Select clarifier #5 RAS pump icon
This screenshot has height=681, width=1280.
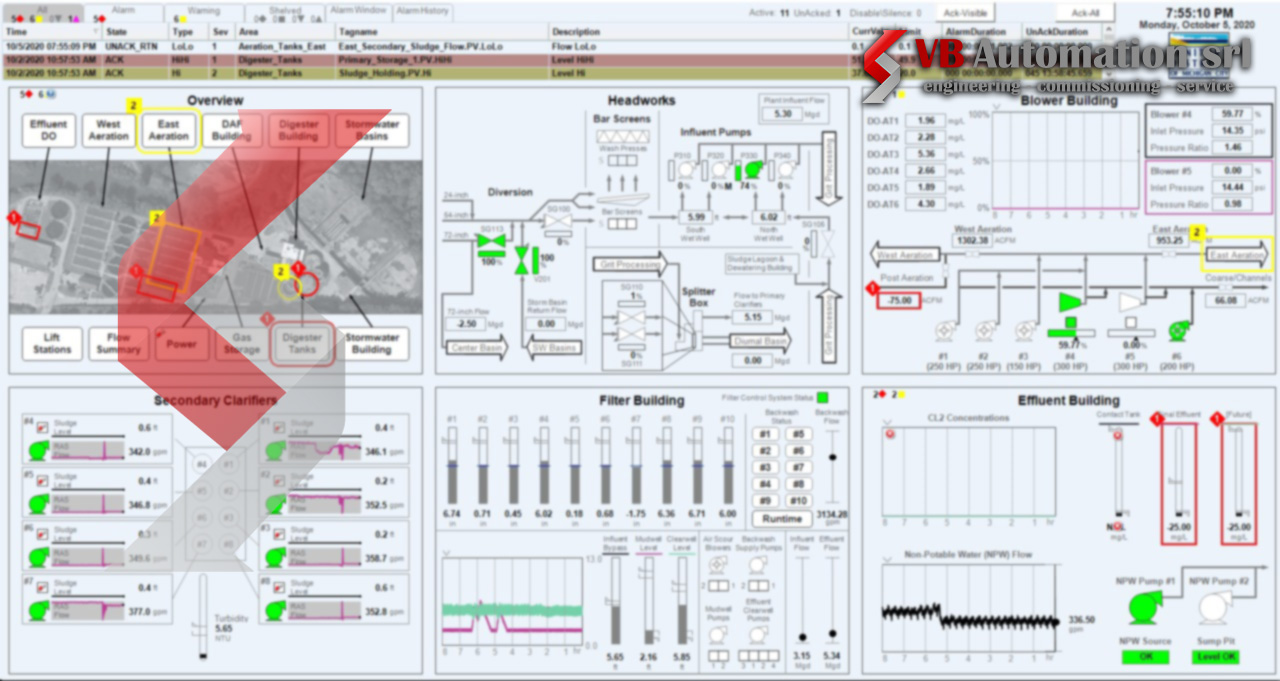coord(38,504)
